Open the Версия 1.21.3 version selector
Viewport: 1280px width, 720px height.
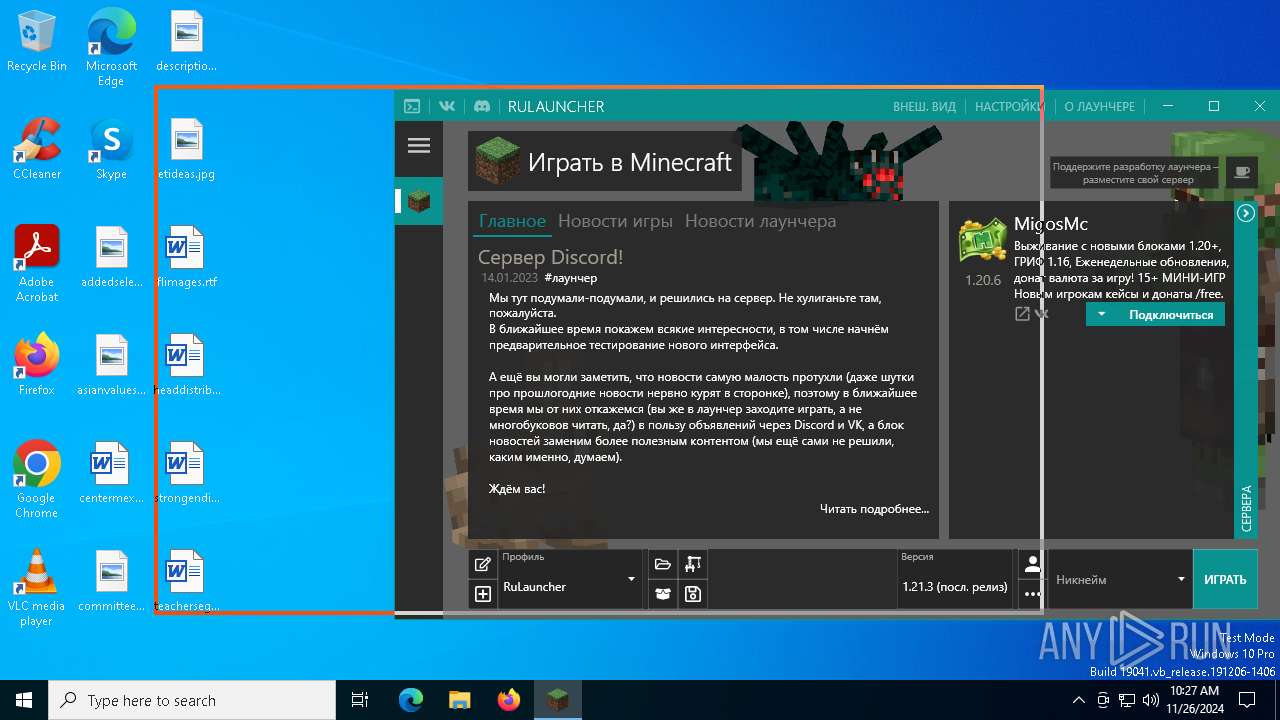[x=955, y=579]
